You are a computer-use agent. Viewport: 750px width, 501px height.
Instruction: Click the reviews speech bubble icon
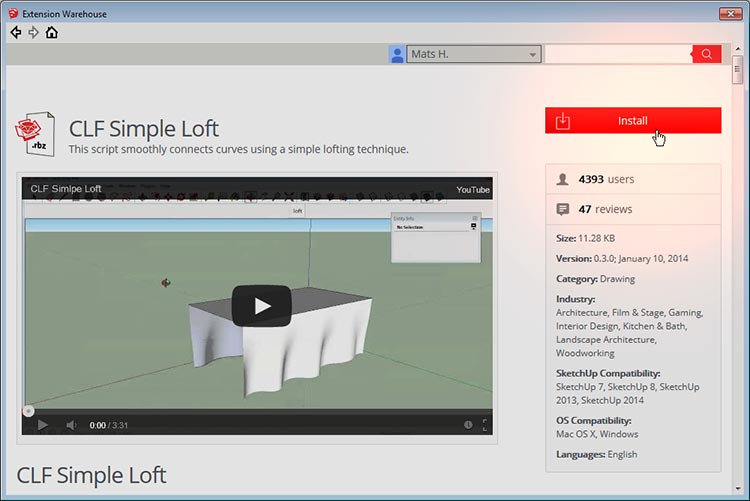tap(563, 209)
